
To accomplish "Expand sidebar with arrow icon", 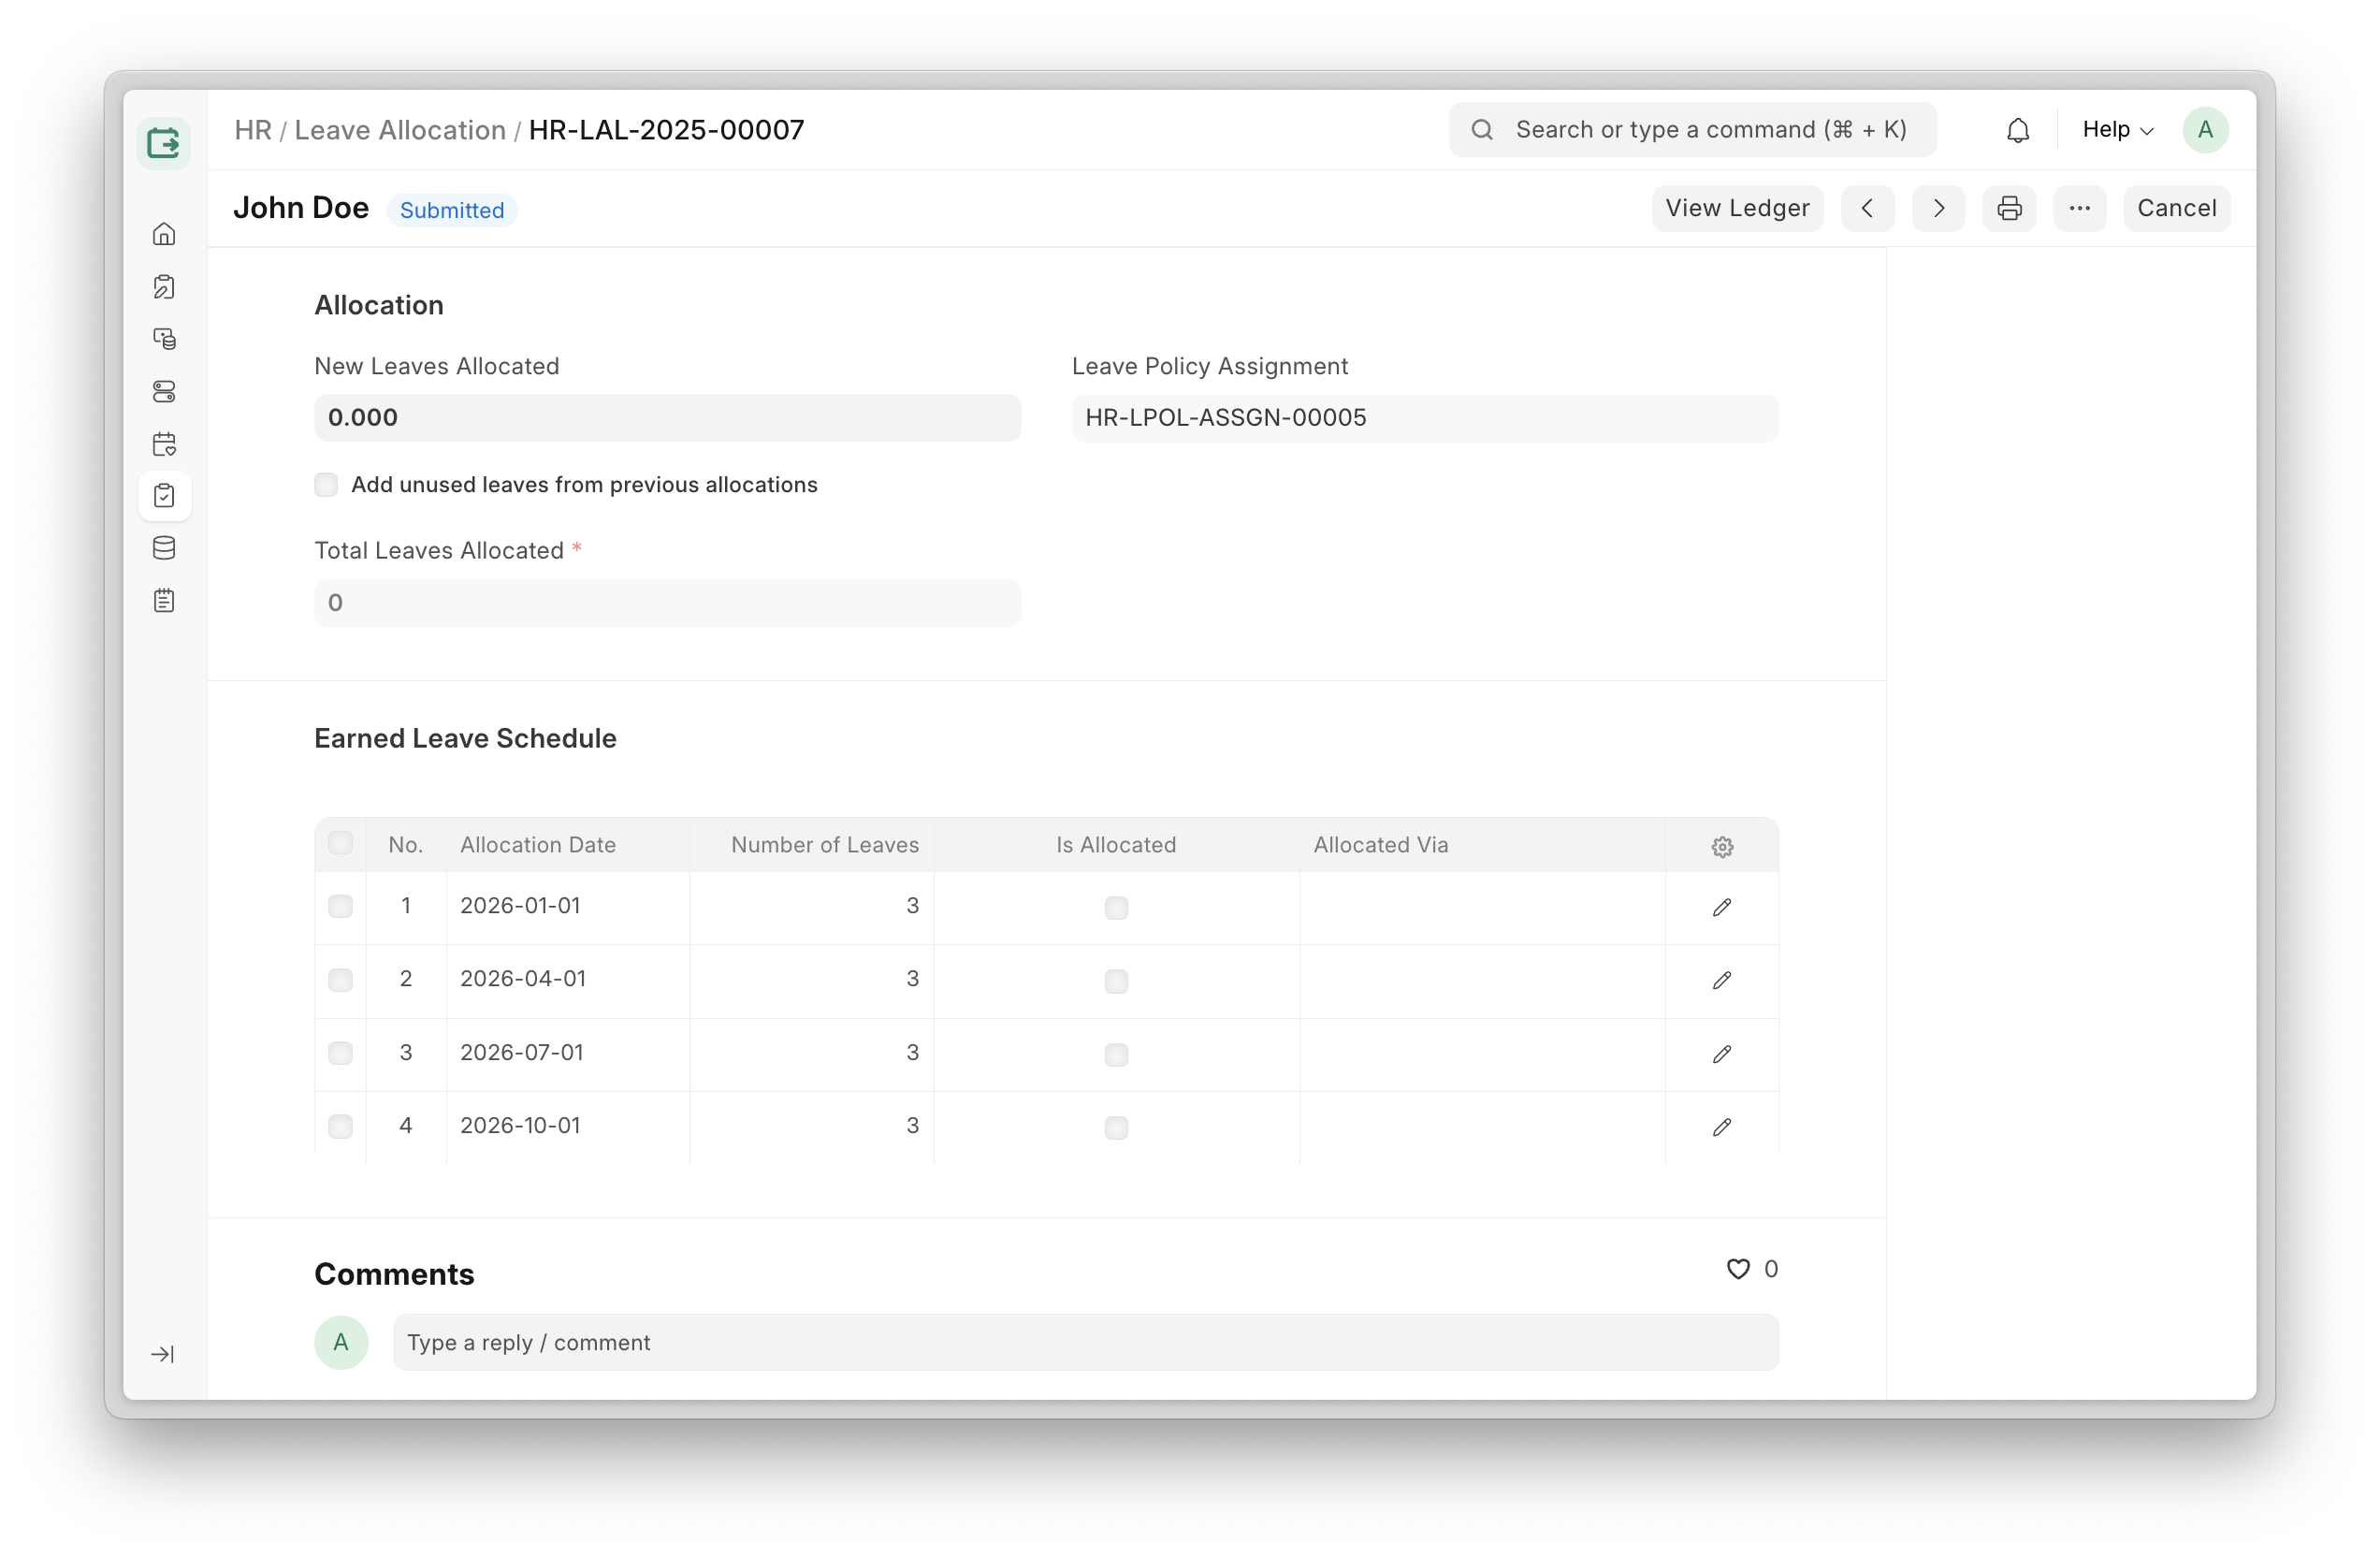I will tap(163, 1354).
